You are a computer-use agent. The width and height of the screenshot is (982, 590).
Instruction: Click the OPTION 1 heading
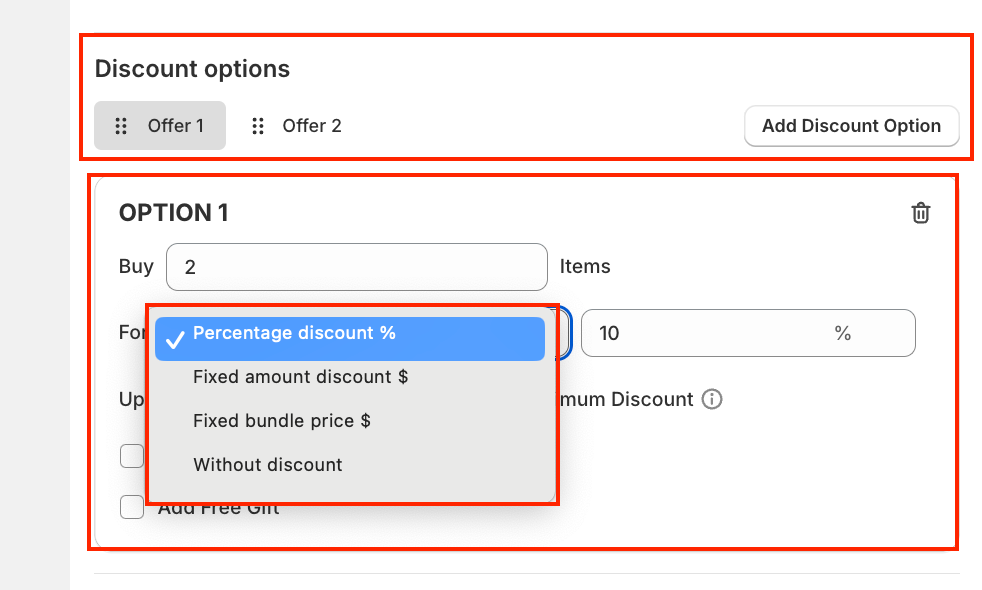click(174, 213)
